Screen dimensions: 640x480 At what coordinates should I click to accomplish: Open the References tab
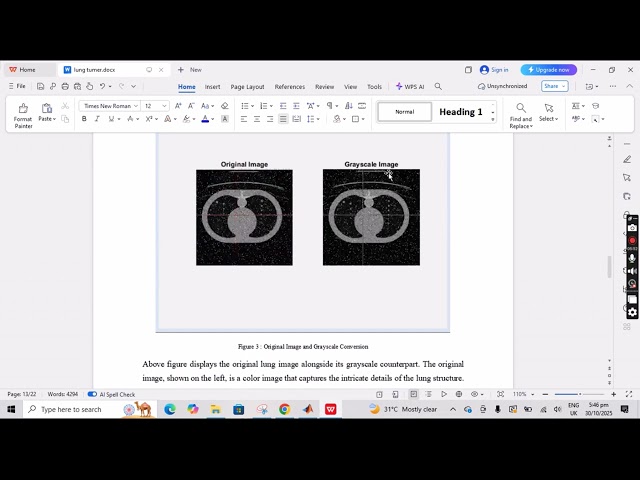pyautogui.click(x=289, y=87)
